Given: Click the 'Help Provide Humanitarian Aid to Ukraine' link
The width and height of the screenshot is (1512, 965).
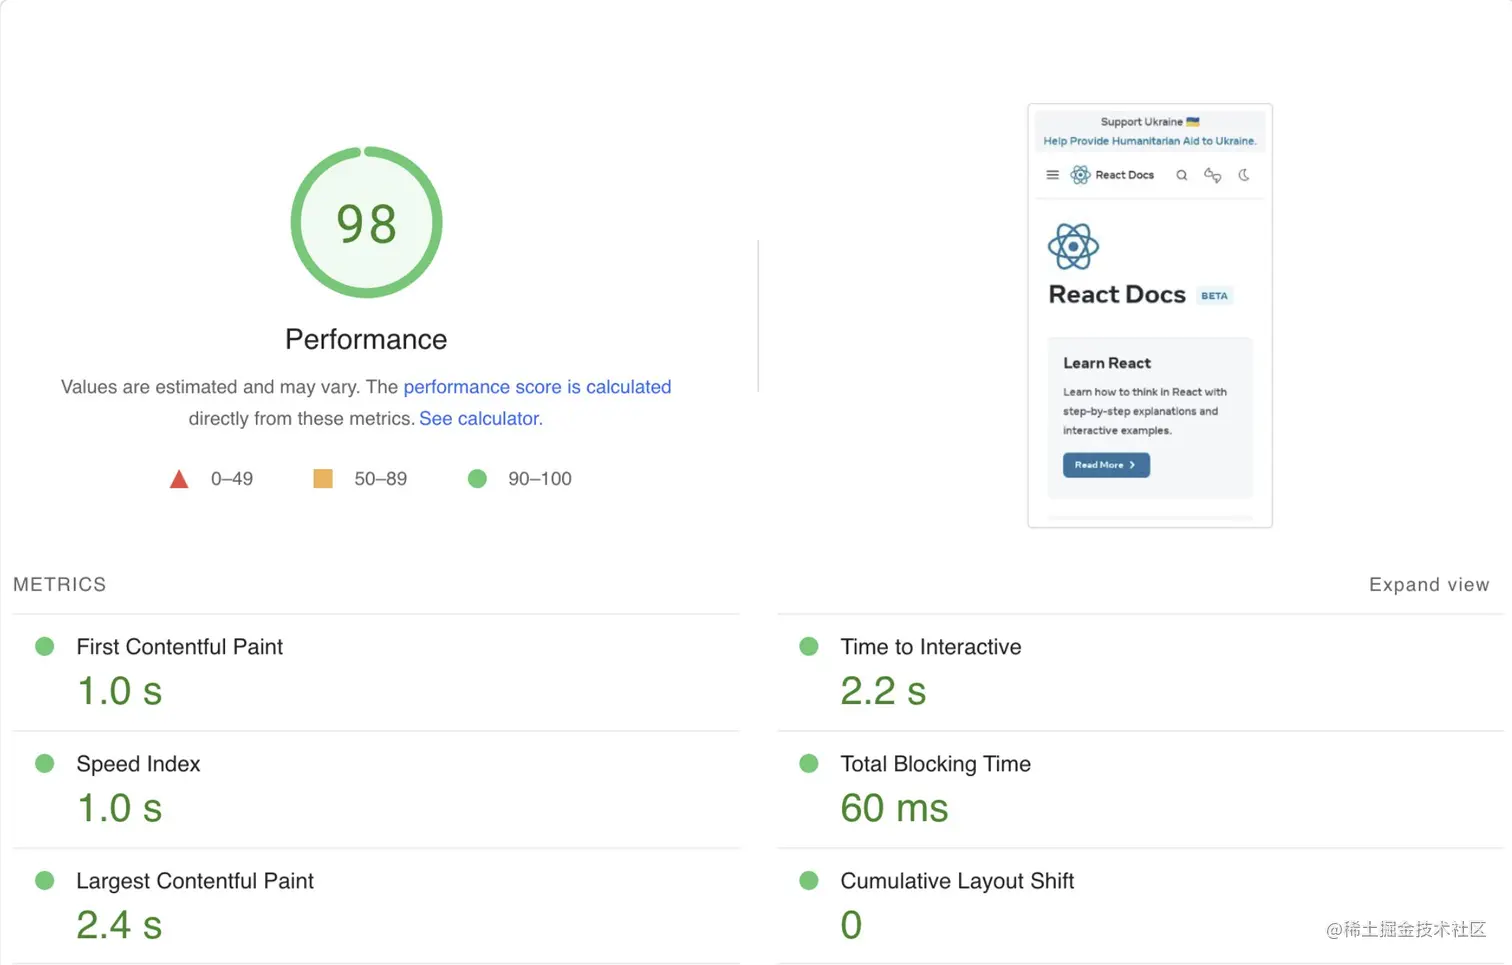Looking at the screenshot, I should [x=1150, y=141].
